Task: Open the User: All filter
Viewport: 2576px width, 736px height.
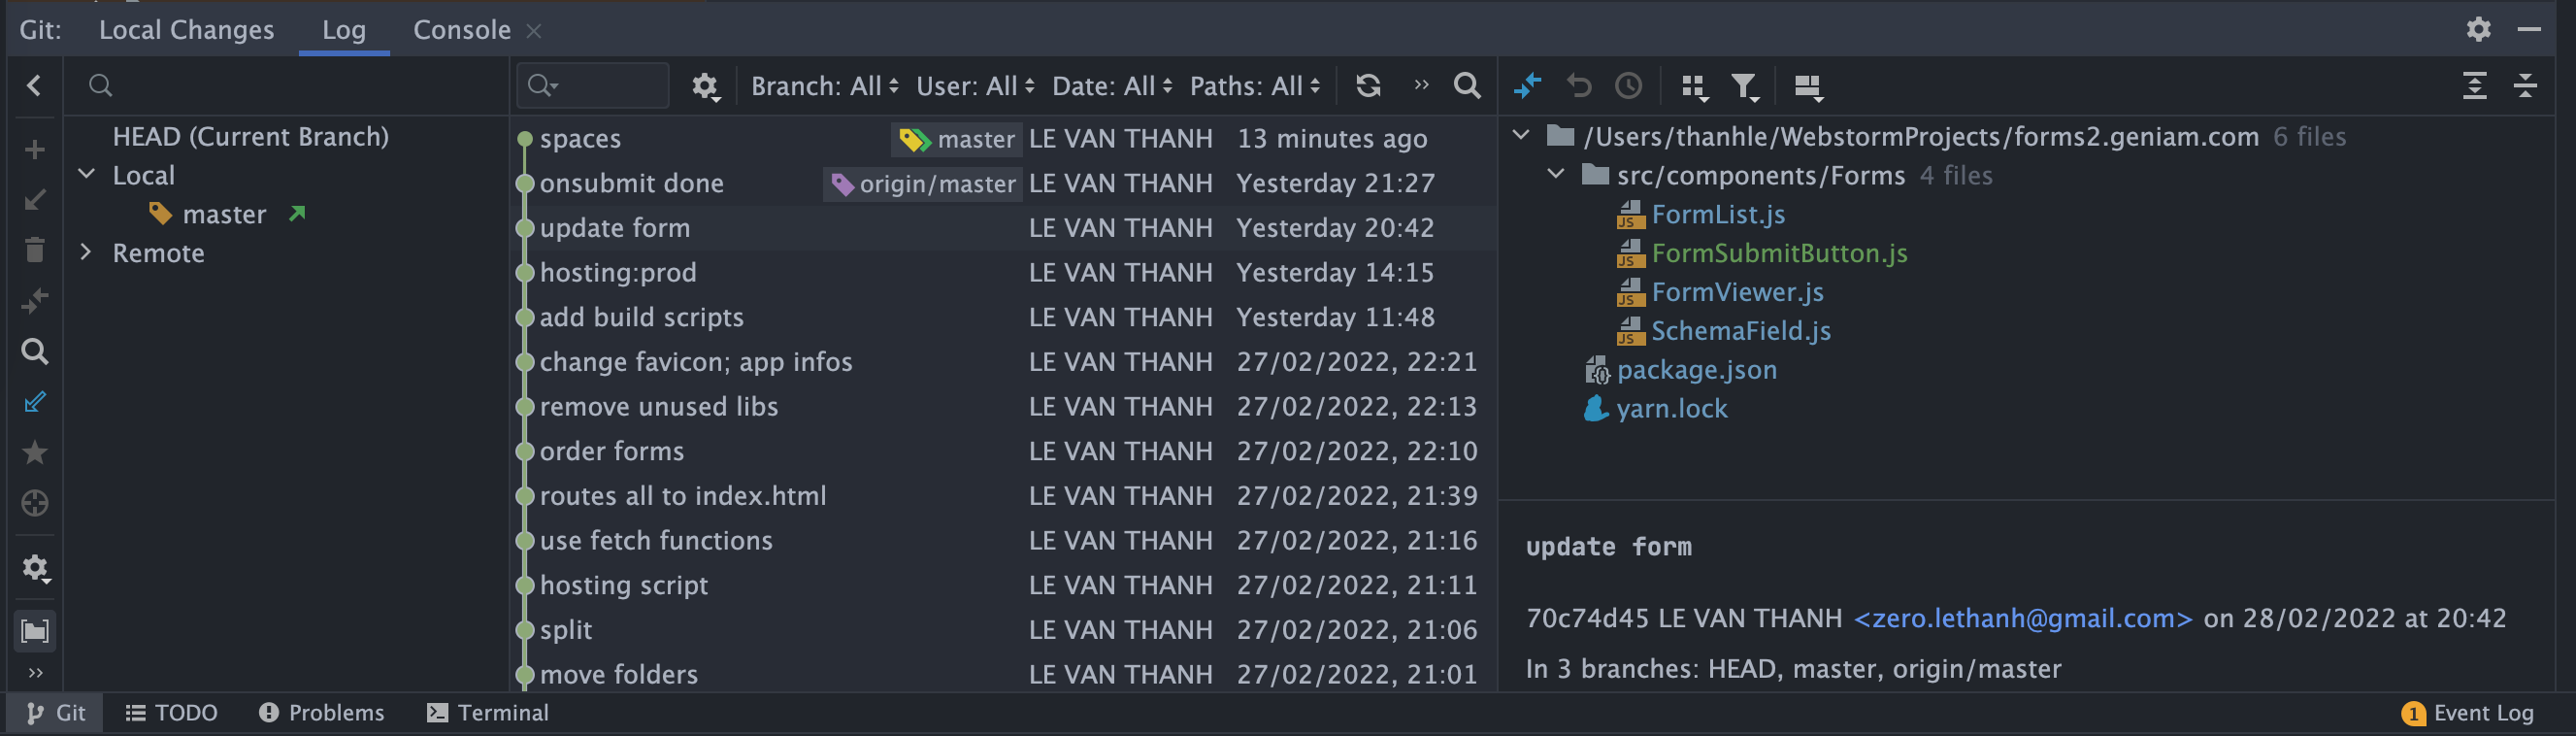Action: pyautogui.click(x=975, y=87)
